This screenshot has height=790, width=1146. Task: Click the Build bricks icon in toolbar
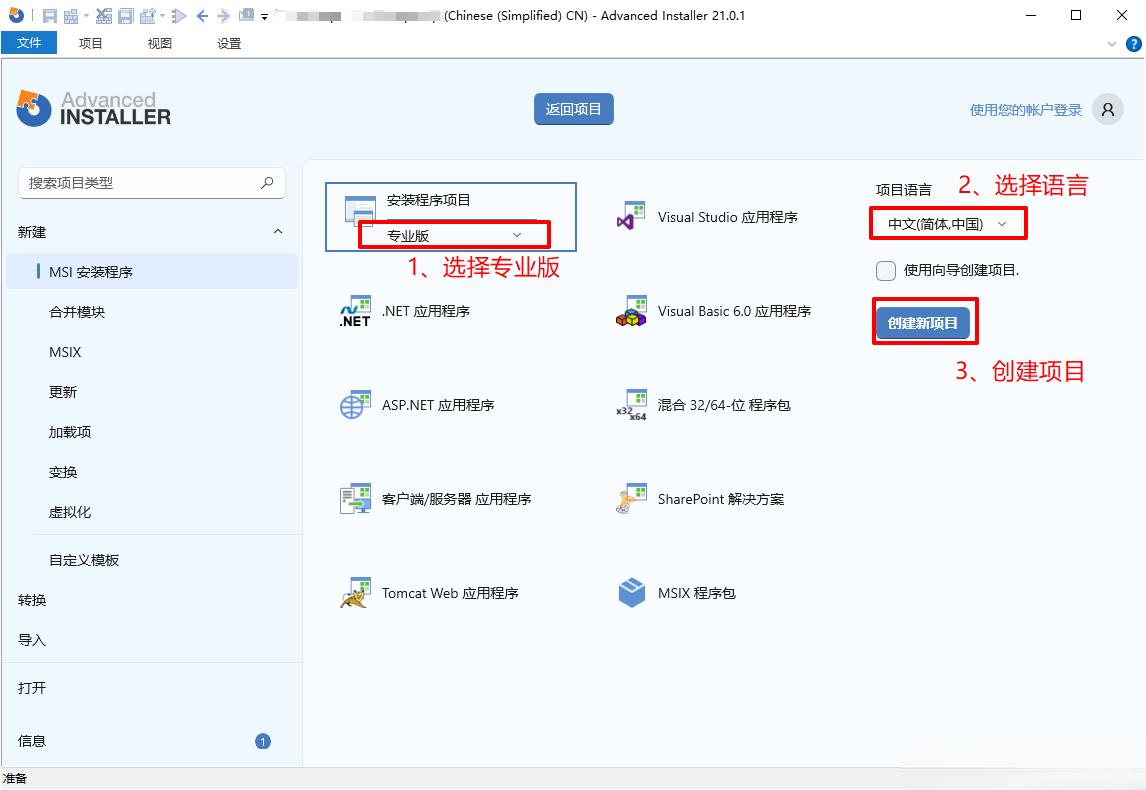(x=71, y=15)
